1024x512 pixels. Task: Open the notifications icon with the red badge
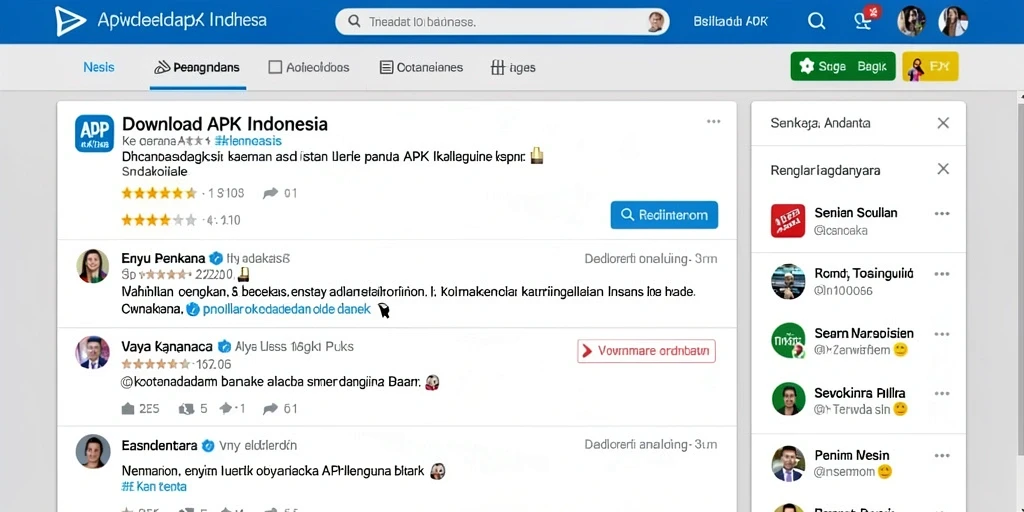864,20
